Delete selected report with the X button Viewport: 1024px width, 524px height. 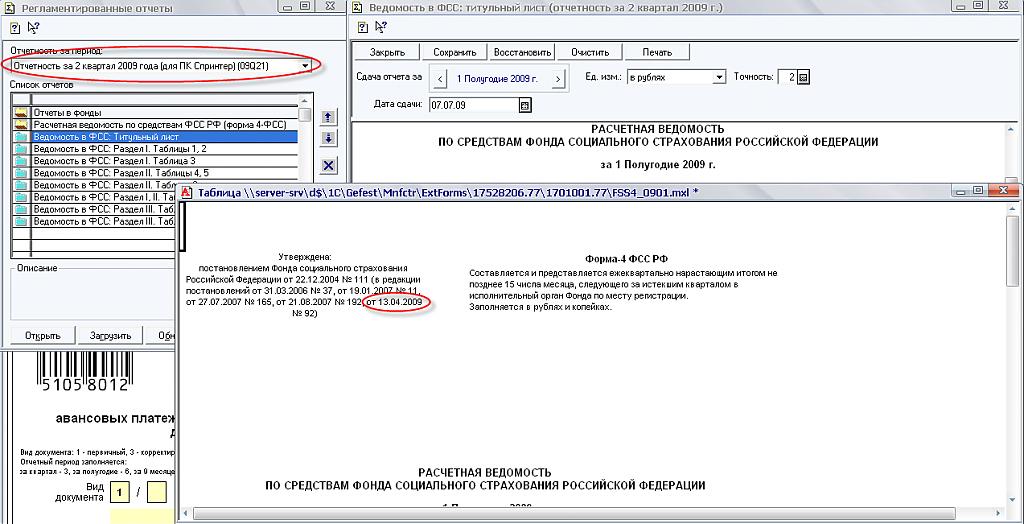[x=329, y=165]
